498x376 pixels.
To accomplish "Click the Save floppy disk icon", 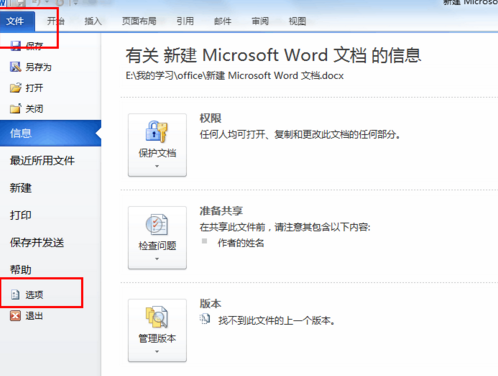I will pos(15,46).
